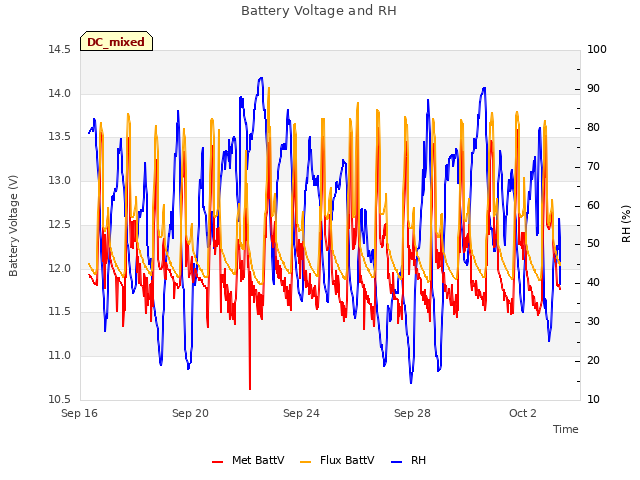Viewport: 640px width, 480px height.
Task: Click the RH blue legend swatch
Action: coord(397,462)
